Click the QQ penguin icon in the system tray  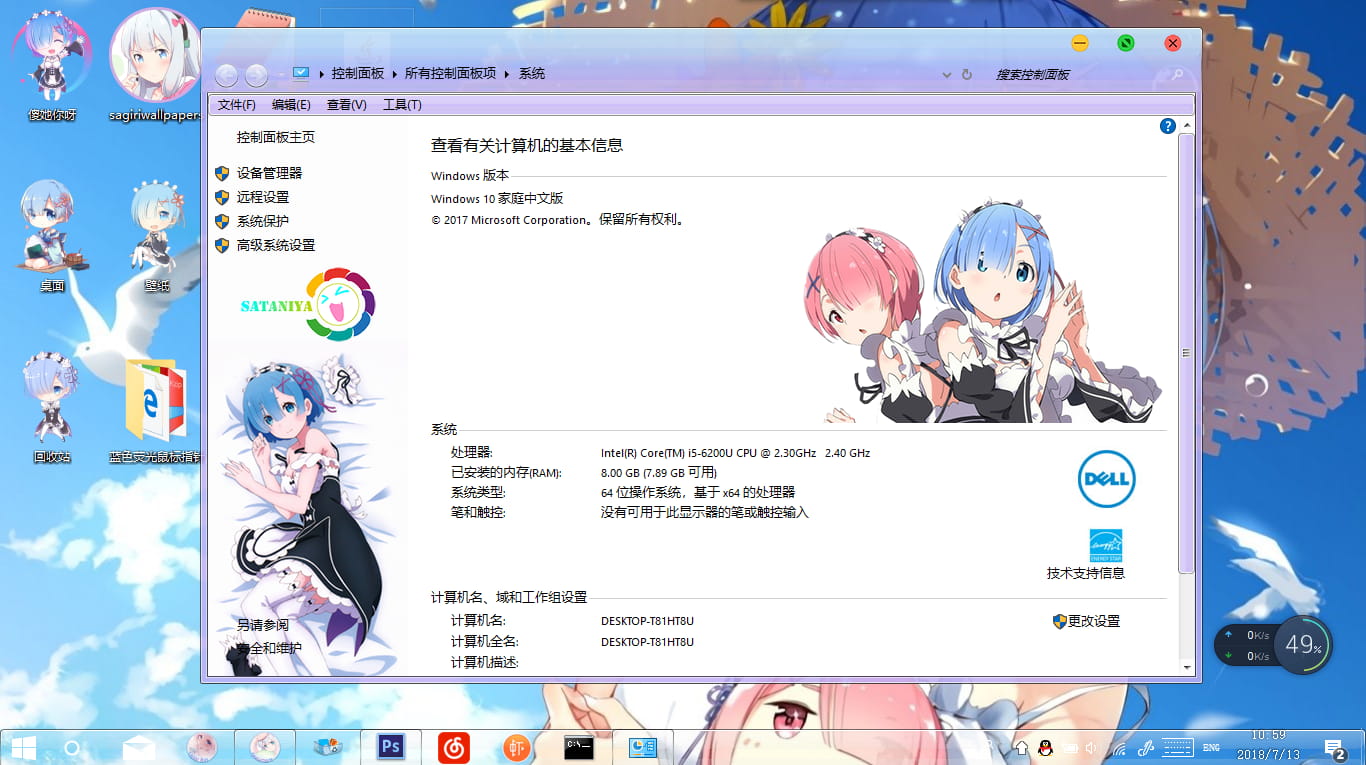tap(1044, 748)
